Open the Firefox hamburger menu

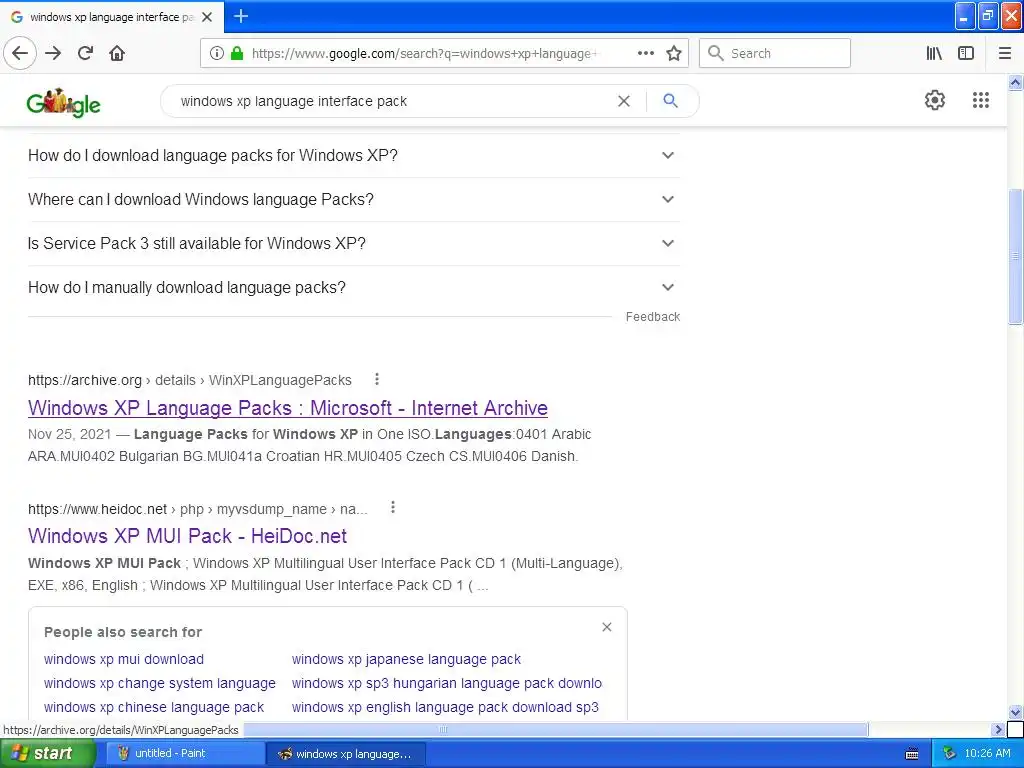pyautogui.click(x=1004, y=53)
